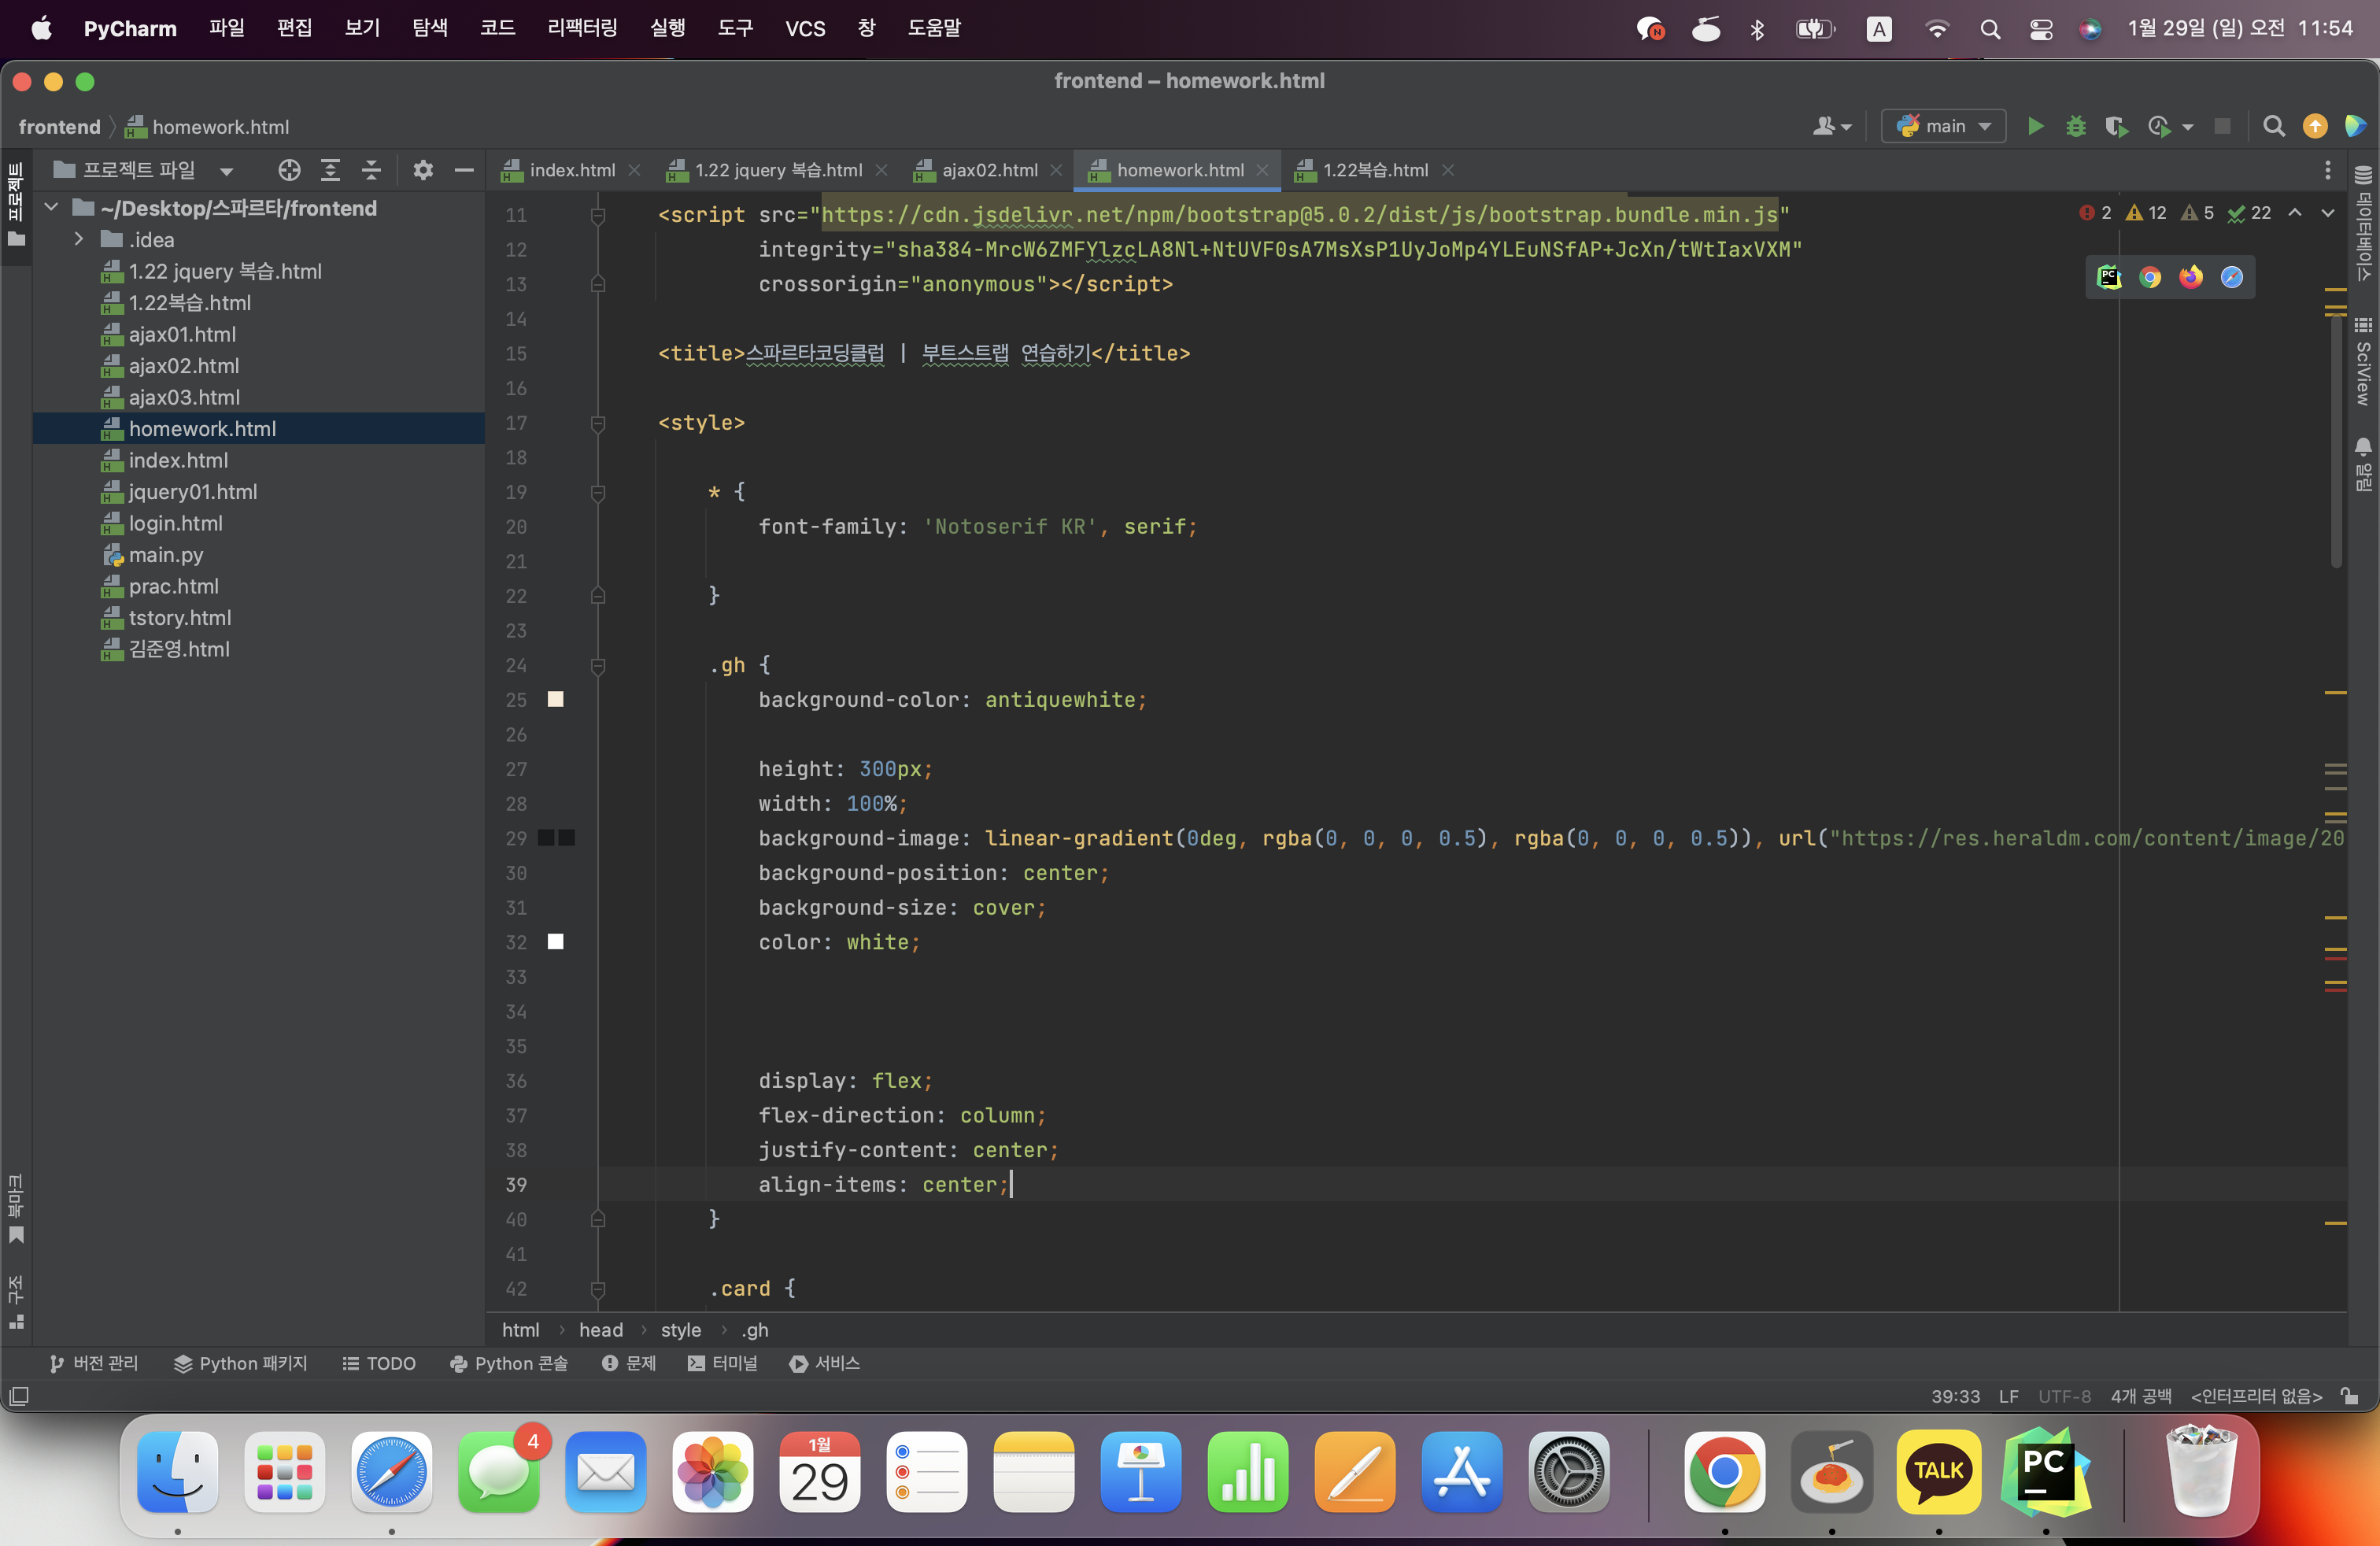This screenshot has width=2380, height=1546.
Task: Toggle the Bookmarks tool window stripe button
Action: (x=16, y=1208)
